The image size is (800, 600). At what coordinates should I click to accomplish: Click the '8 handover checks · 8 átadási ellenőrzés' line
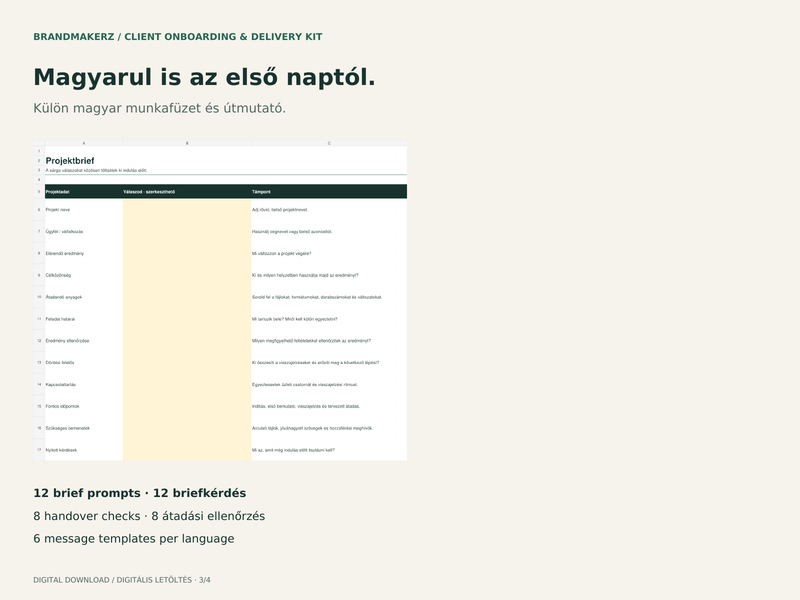[149, 516]
